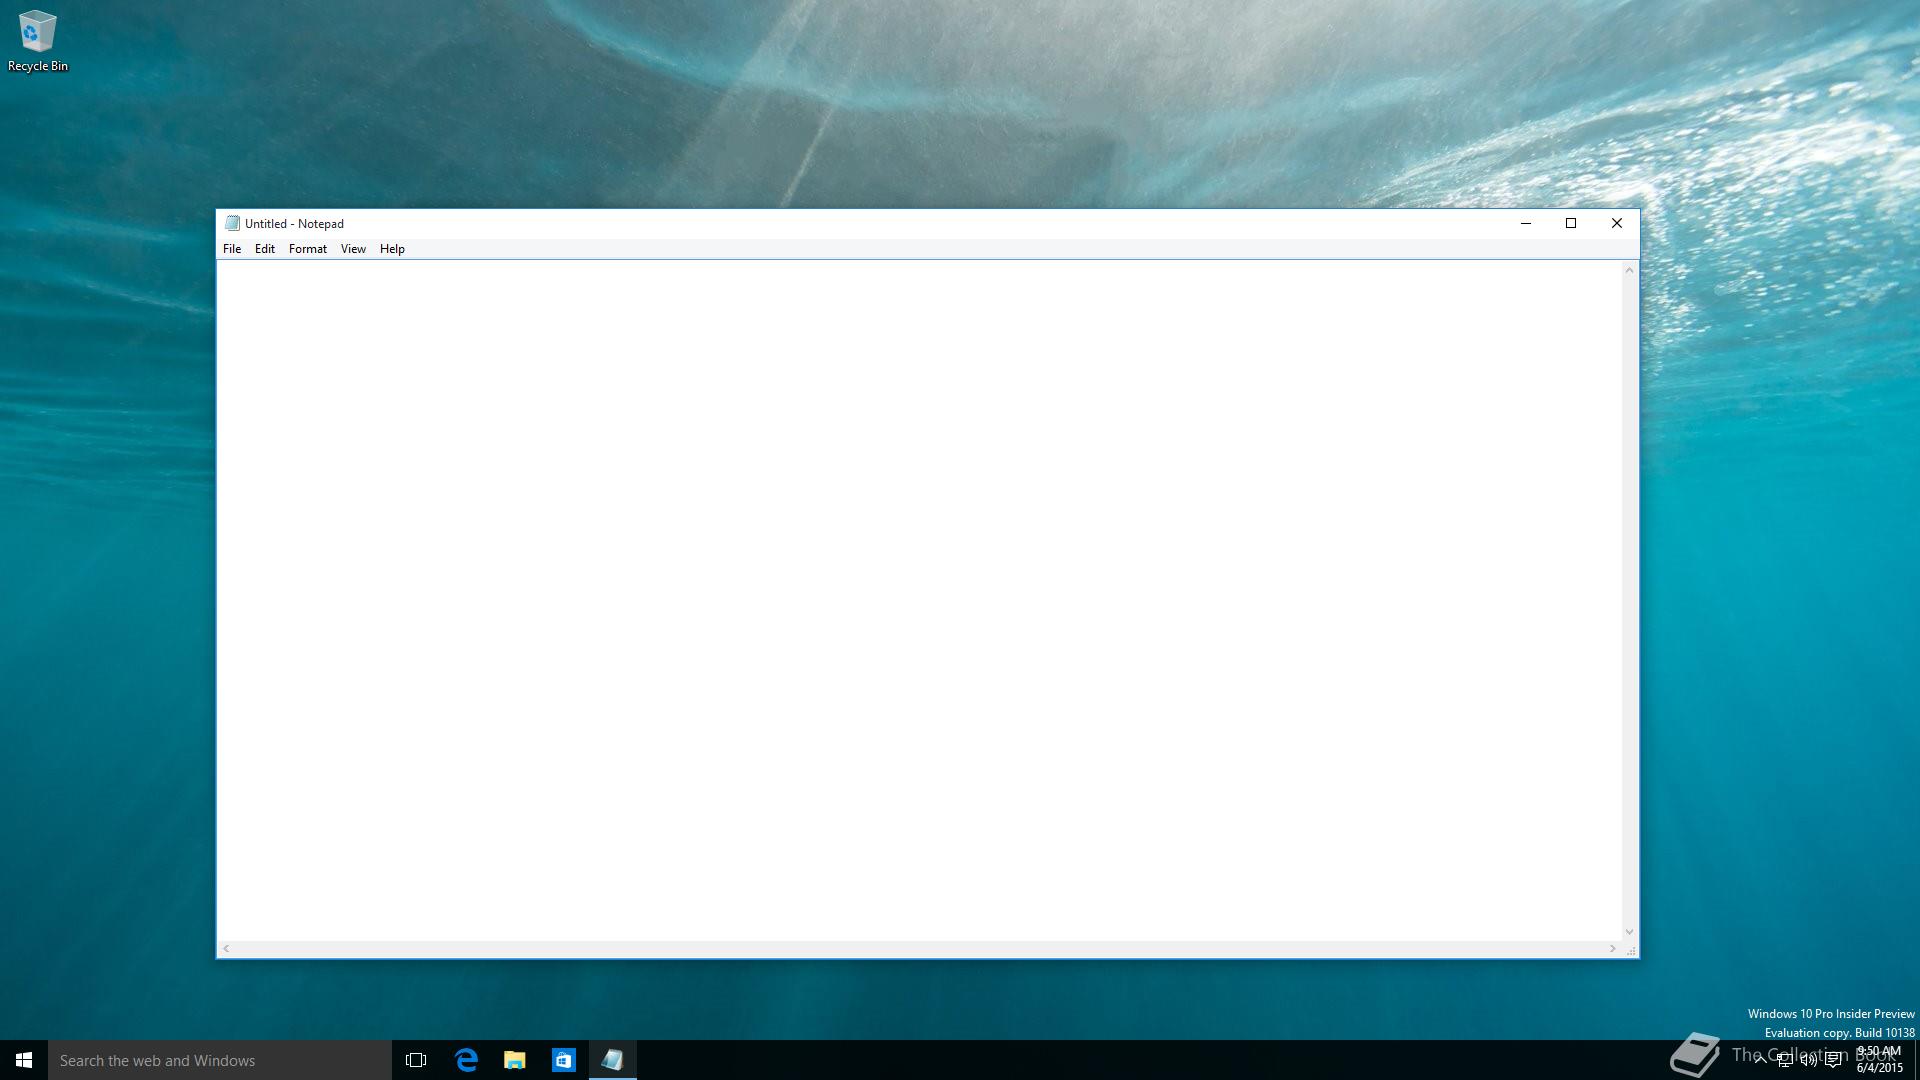Open the Action Center notifications icon
The height and width of the screenshot is (1080, 1920).
(x=1833, y=1060)
